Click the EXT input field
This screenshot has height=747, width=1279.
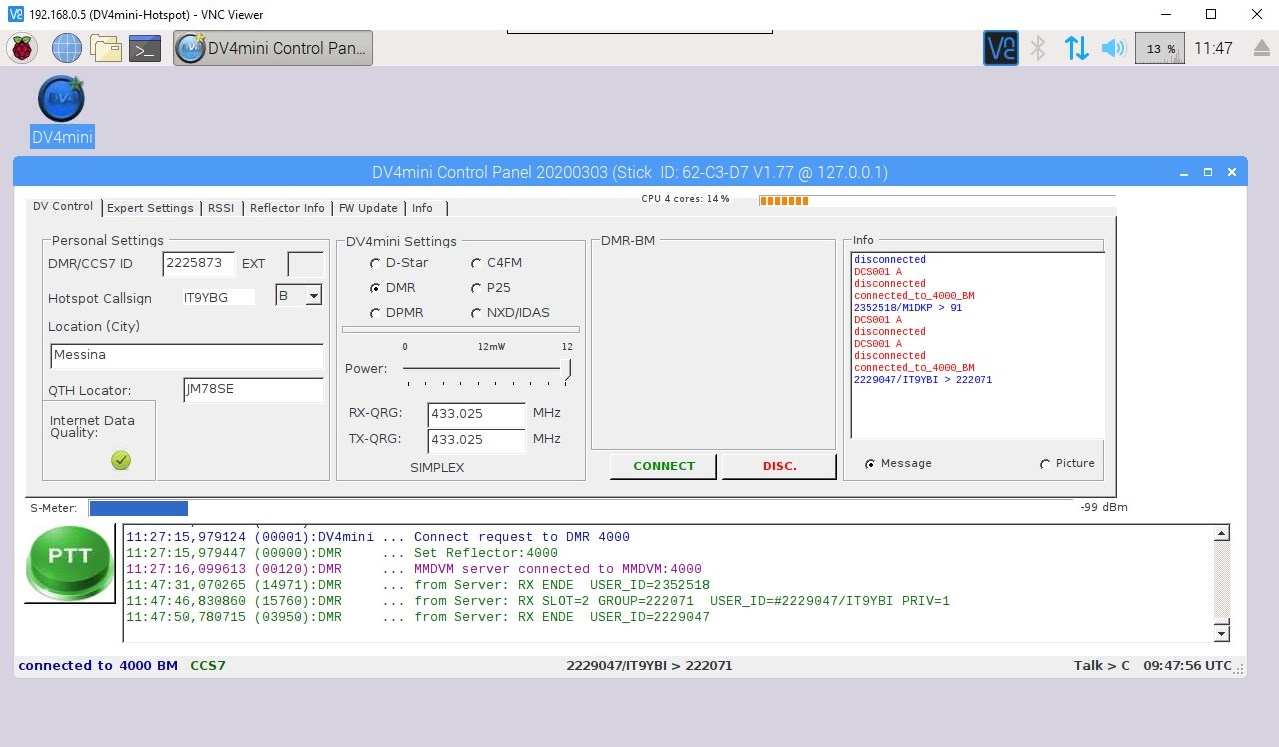[305, 264]
